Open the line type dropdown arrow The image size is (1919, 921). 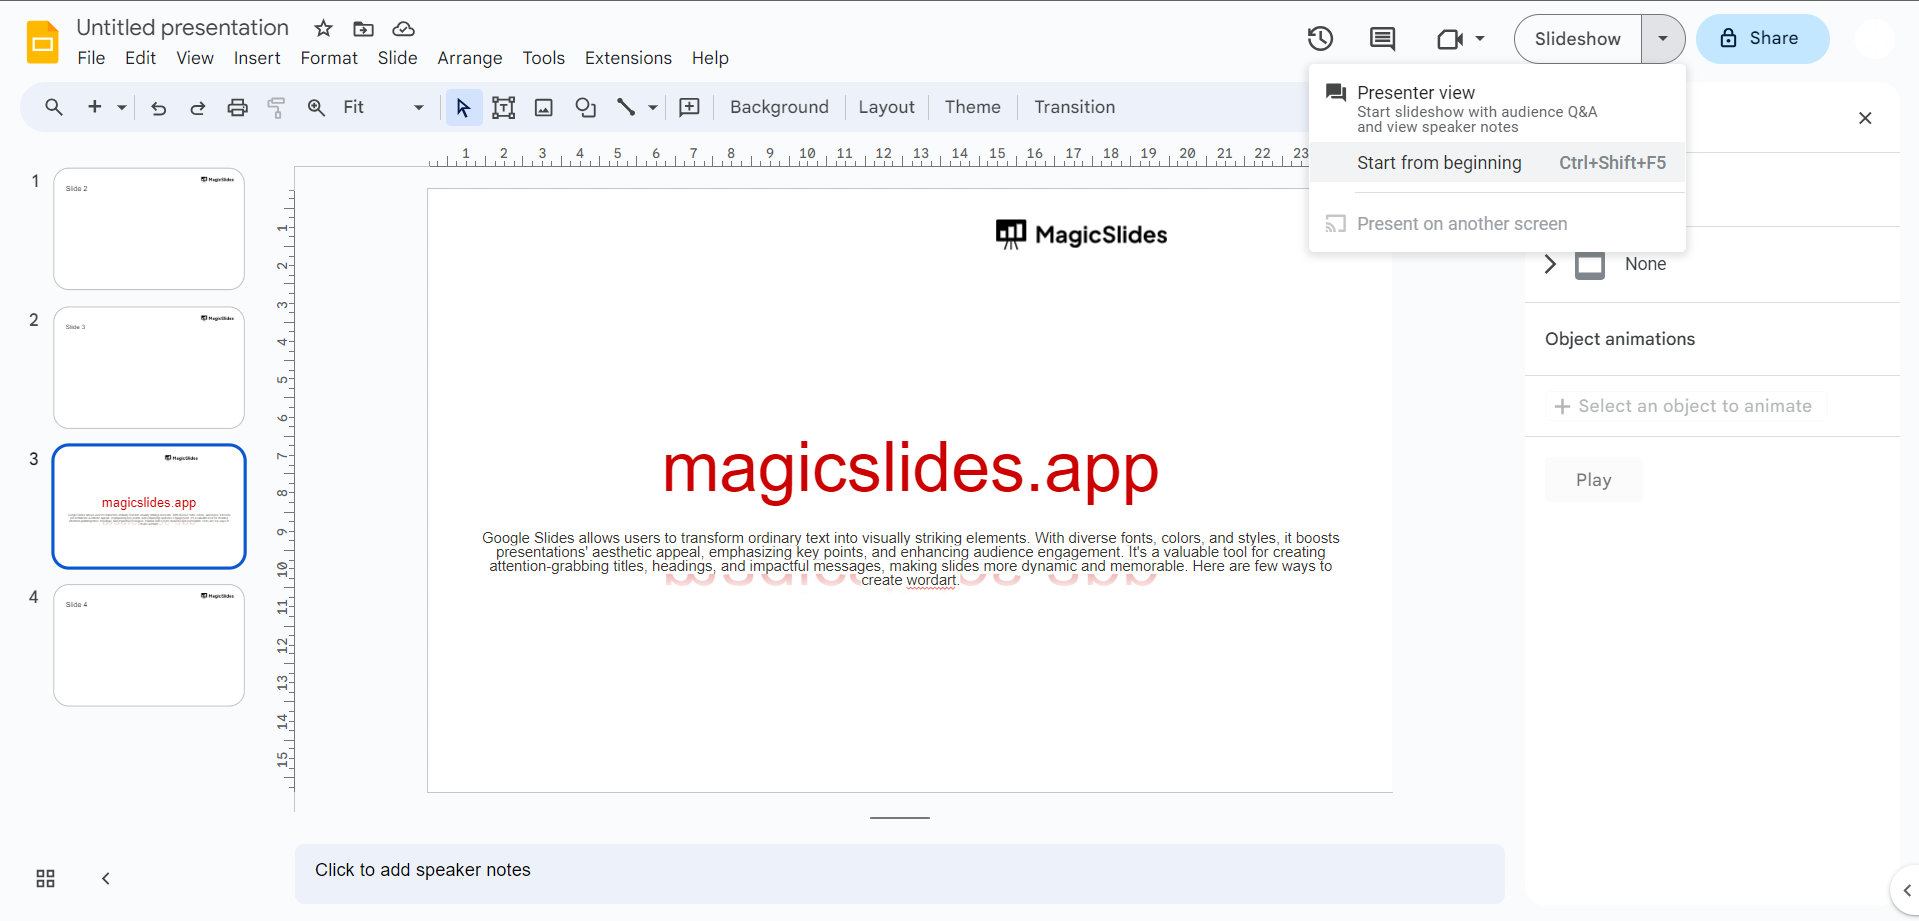tap(653, 107)
